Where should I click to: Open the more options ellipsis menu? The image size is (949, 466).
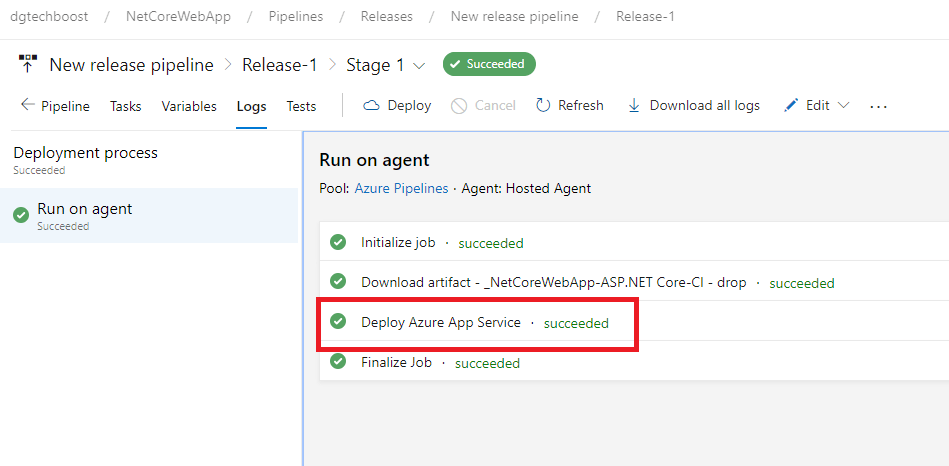click(x=878, y=106)
